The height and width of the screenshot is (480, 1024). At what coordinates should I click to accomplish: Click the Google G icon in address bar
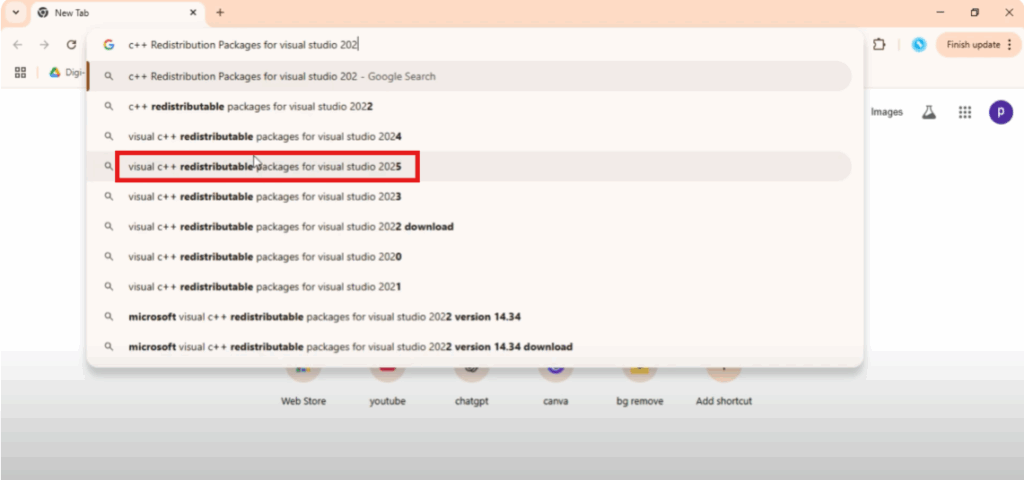pyautogui.click(x=109, y=44)
